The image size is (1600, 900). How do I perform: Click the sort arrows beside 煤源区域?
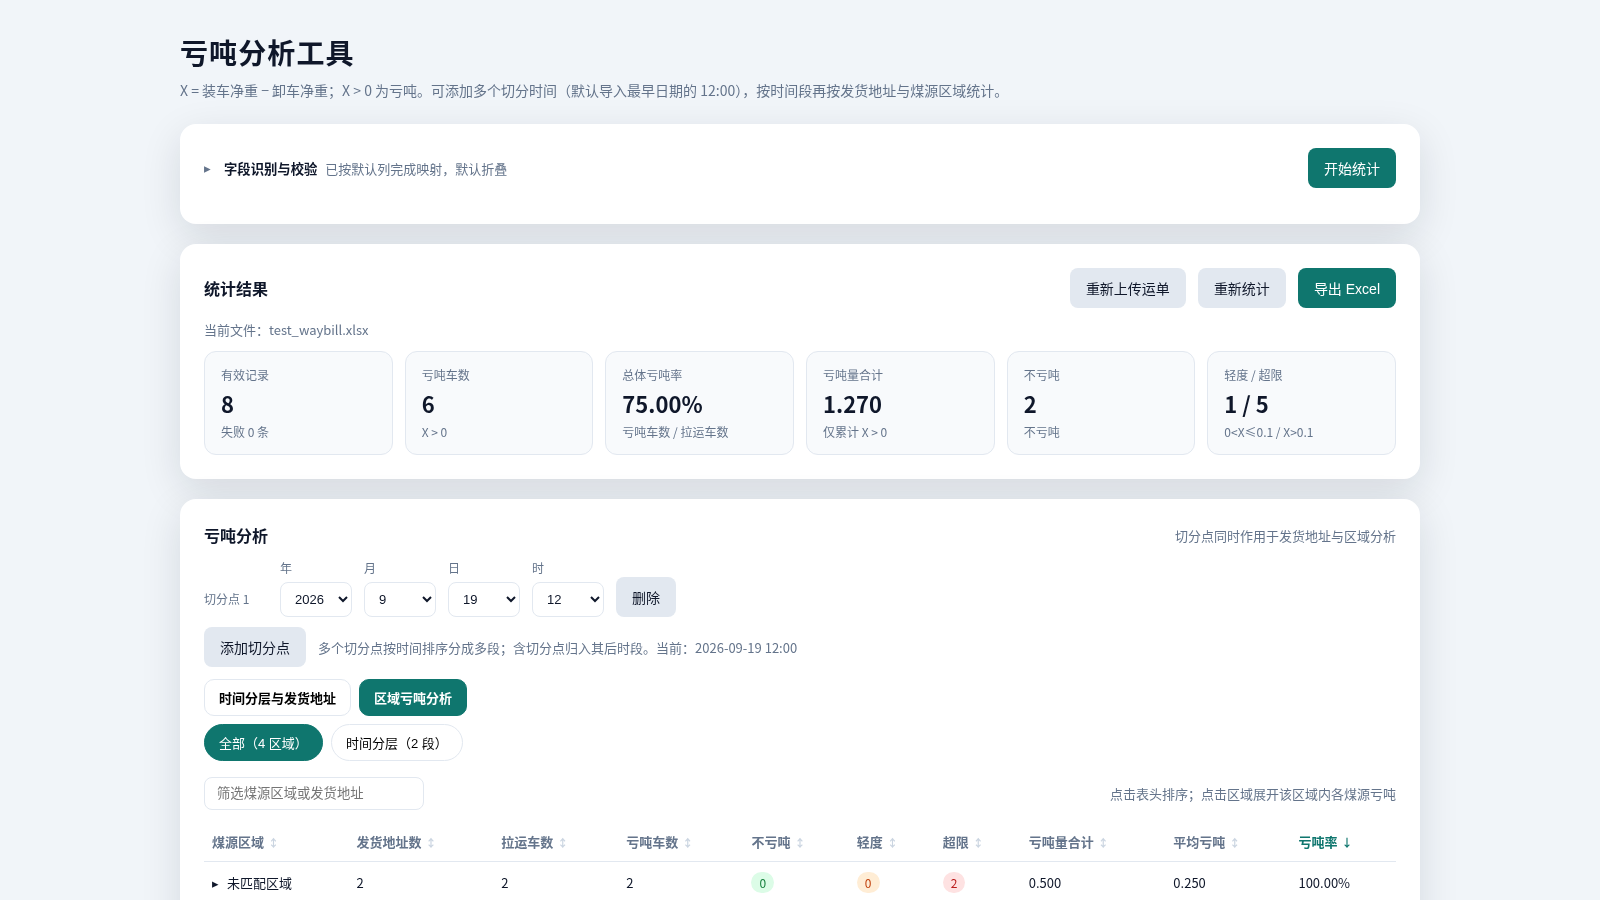274,843
